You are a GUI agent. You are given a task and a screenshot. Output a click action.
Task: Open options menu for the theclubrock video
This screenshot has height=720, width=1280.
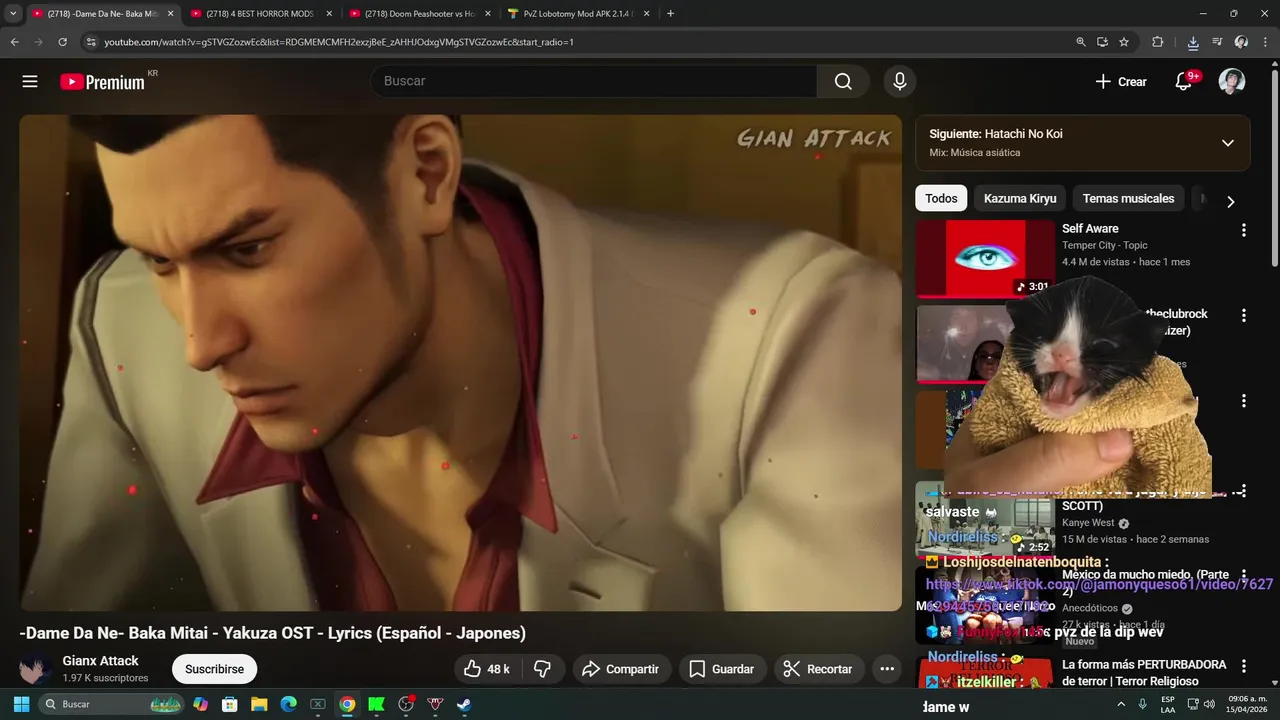[1244, 315]
